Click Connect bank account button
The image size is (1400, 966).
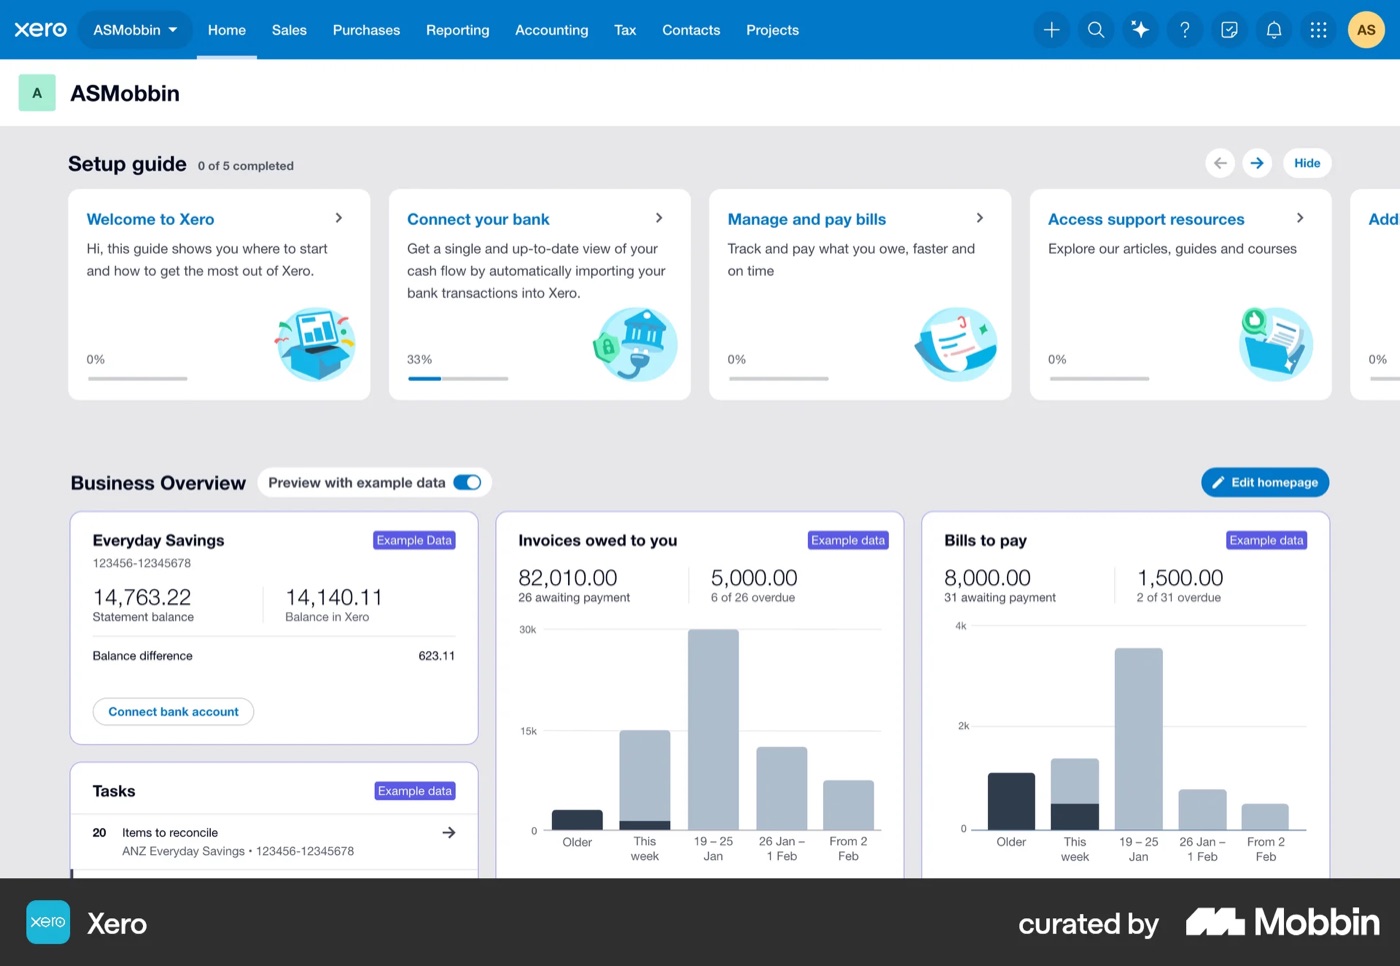tap(173, 712)
